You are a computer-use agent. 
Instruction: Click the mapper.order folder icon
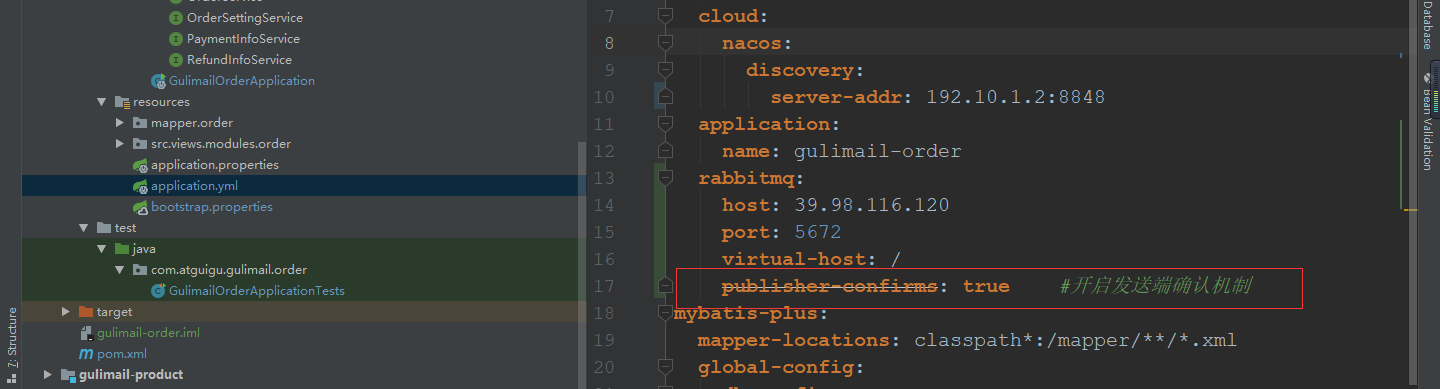pyautogui.click(x=140, y=123)
